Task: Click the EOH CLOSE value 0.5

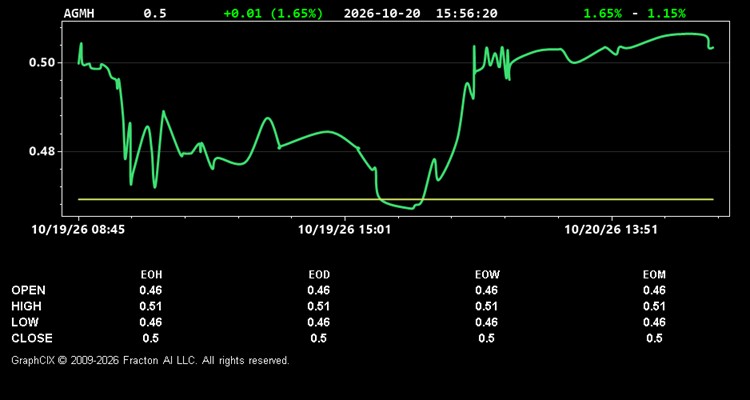Action: click(151, 338)
